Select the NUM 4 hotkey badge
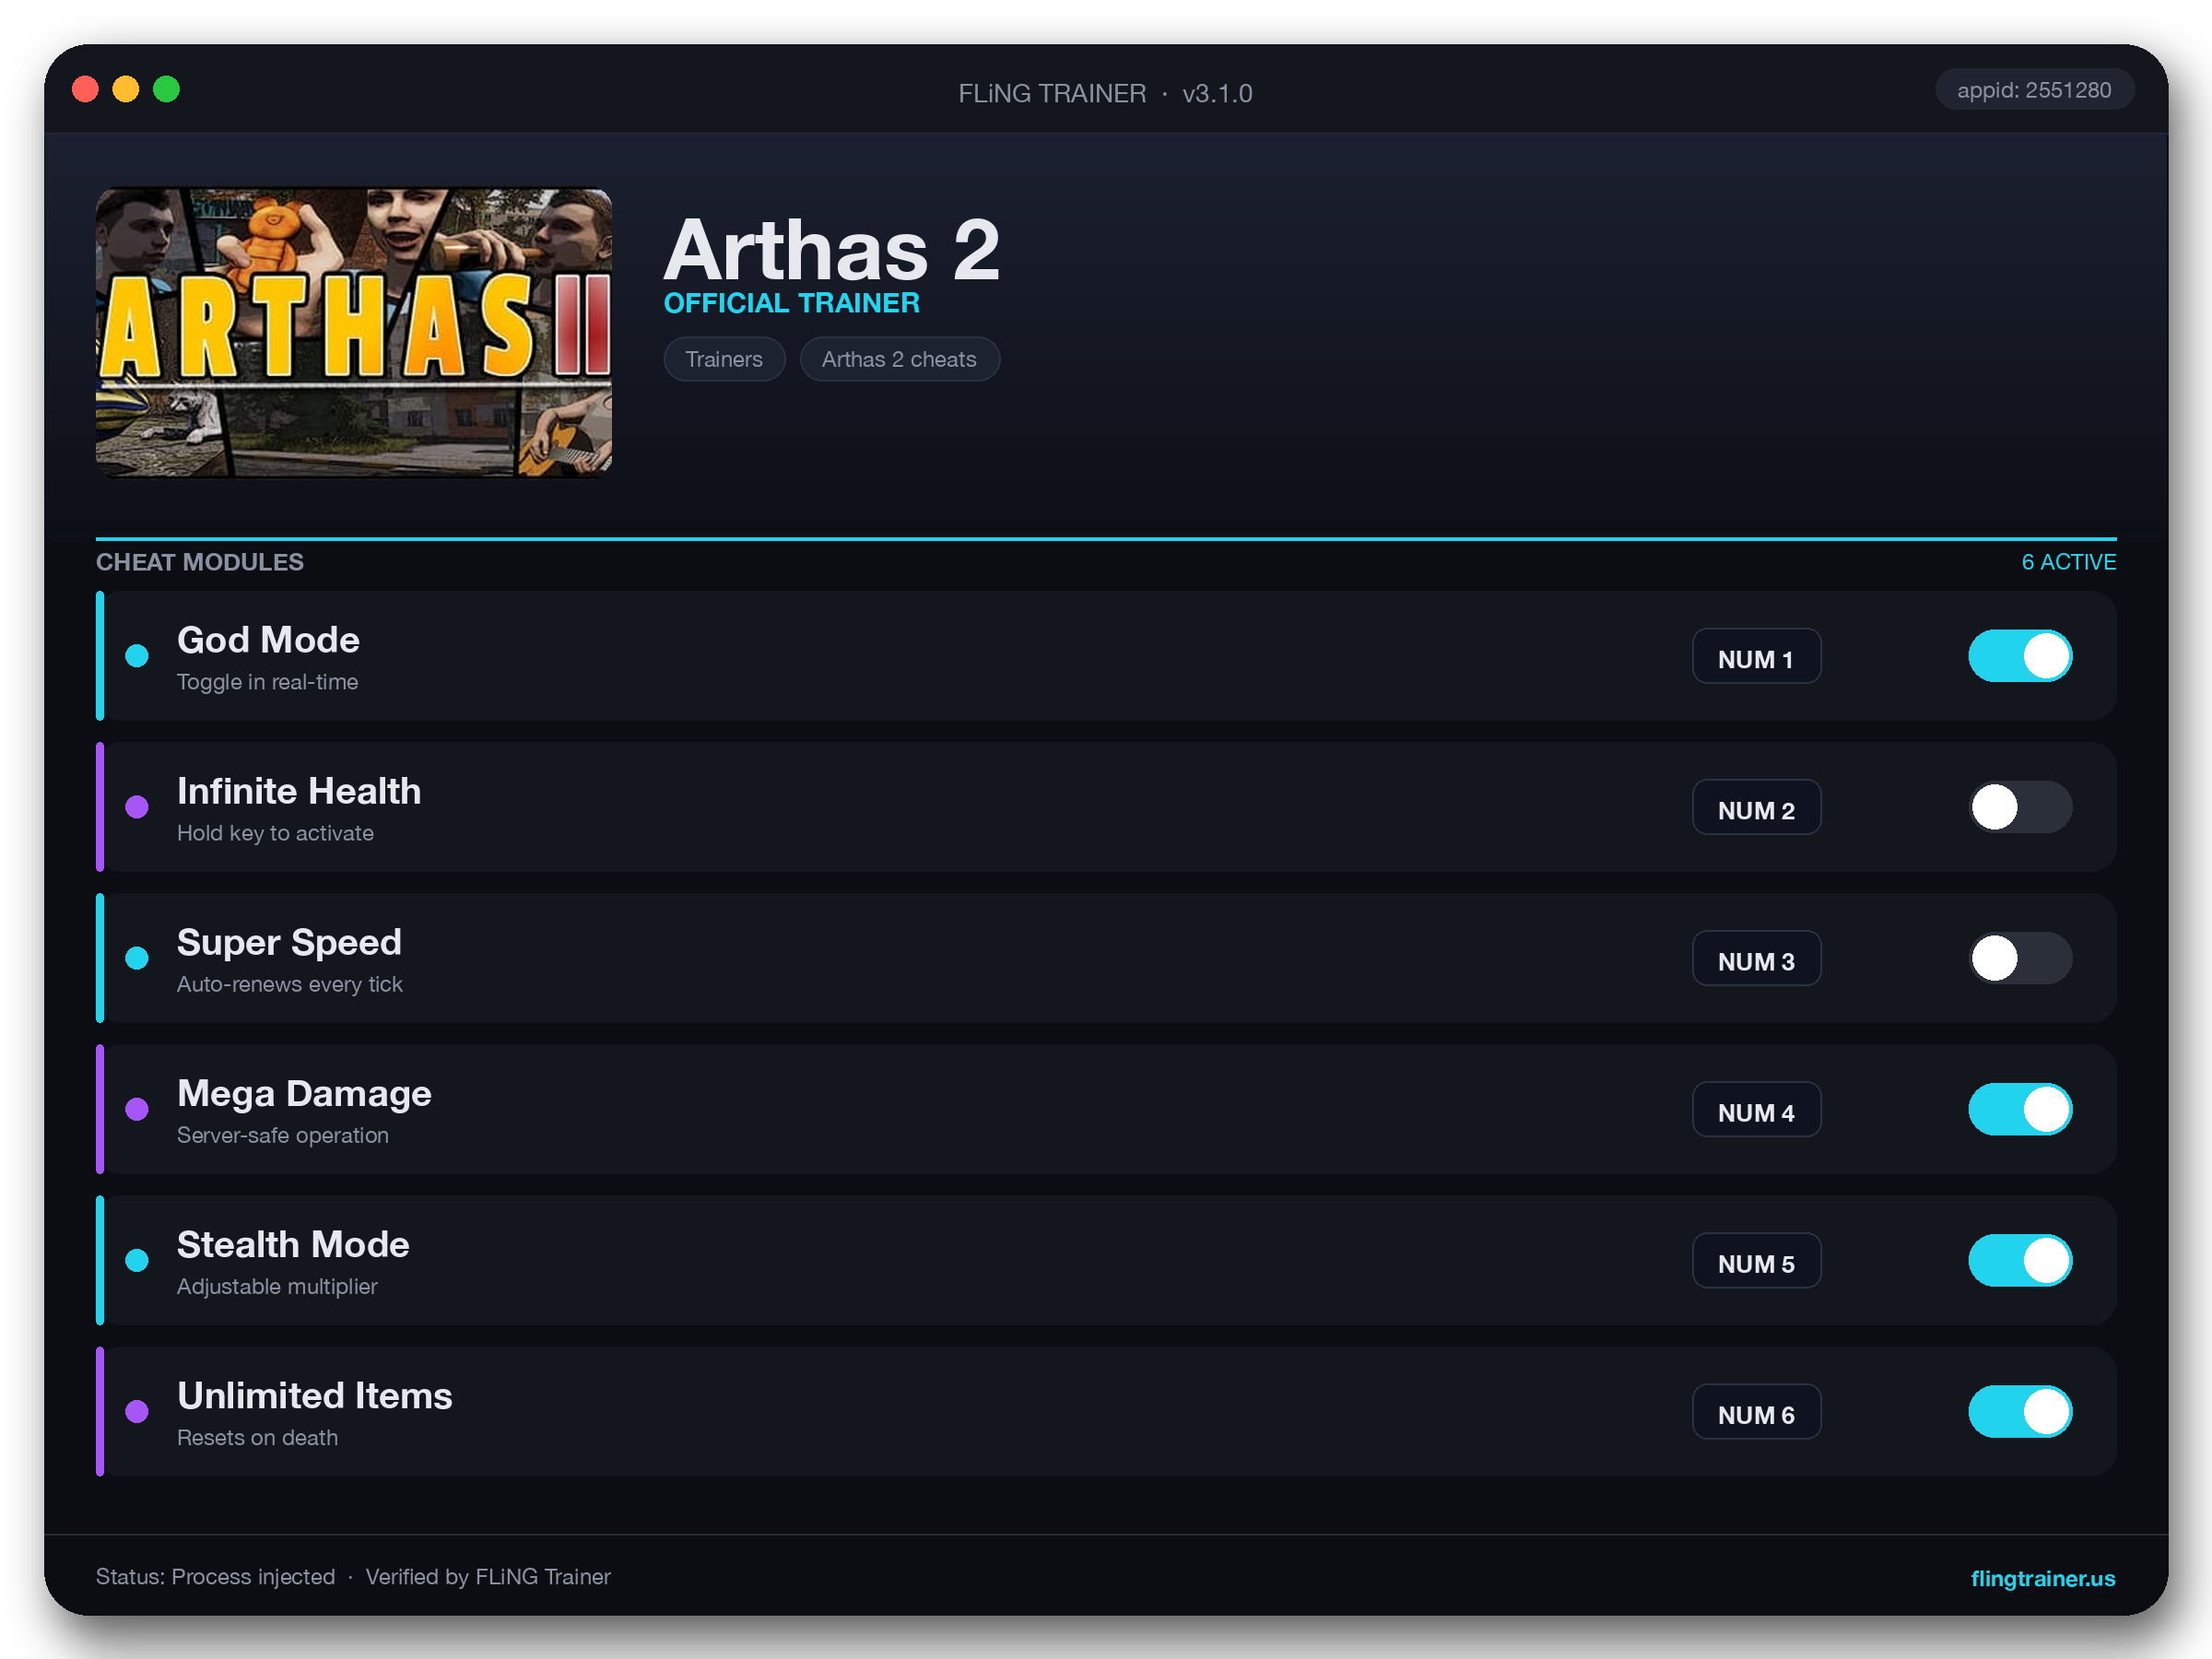 1756,1109
